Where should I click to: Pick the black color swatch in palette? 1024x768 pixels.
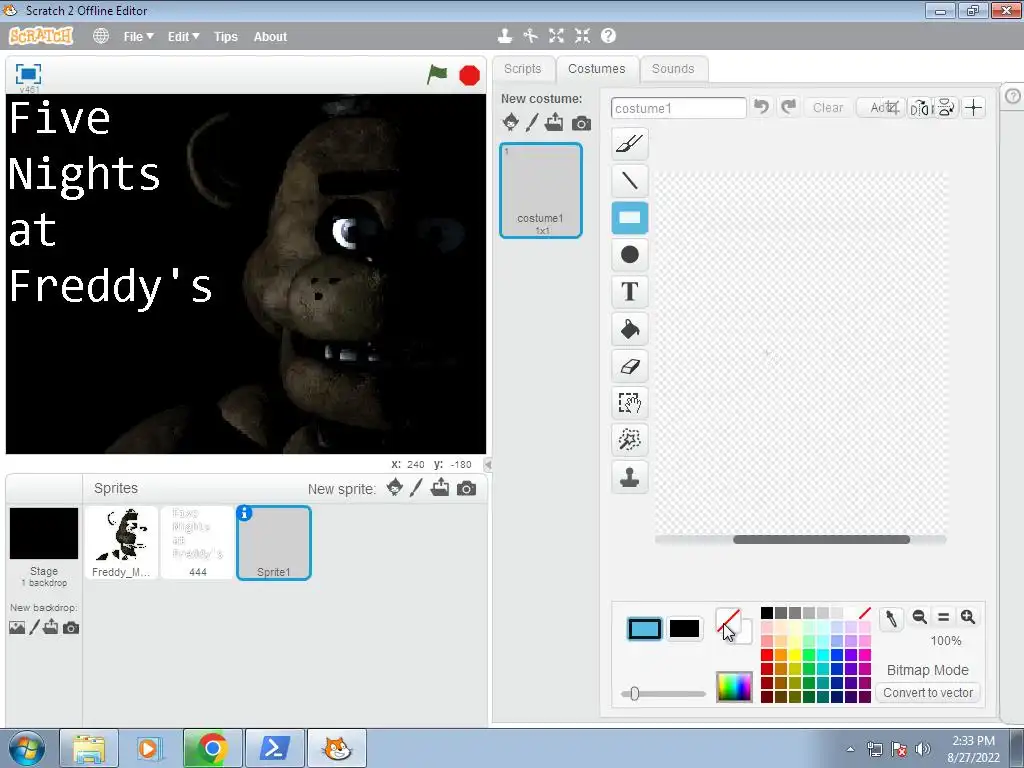click(767, 613)
